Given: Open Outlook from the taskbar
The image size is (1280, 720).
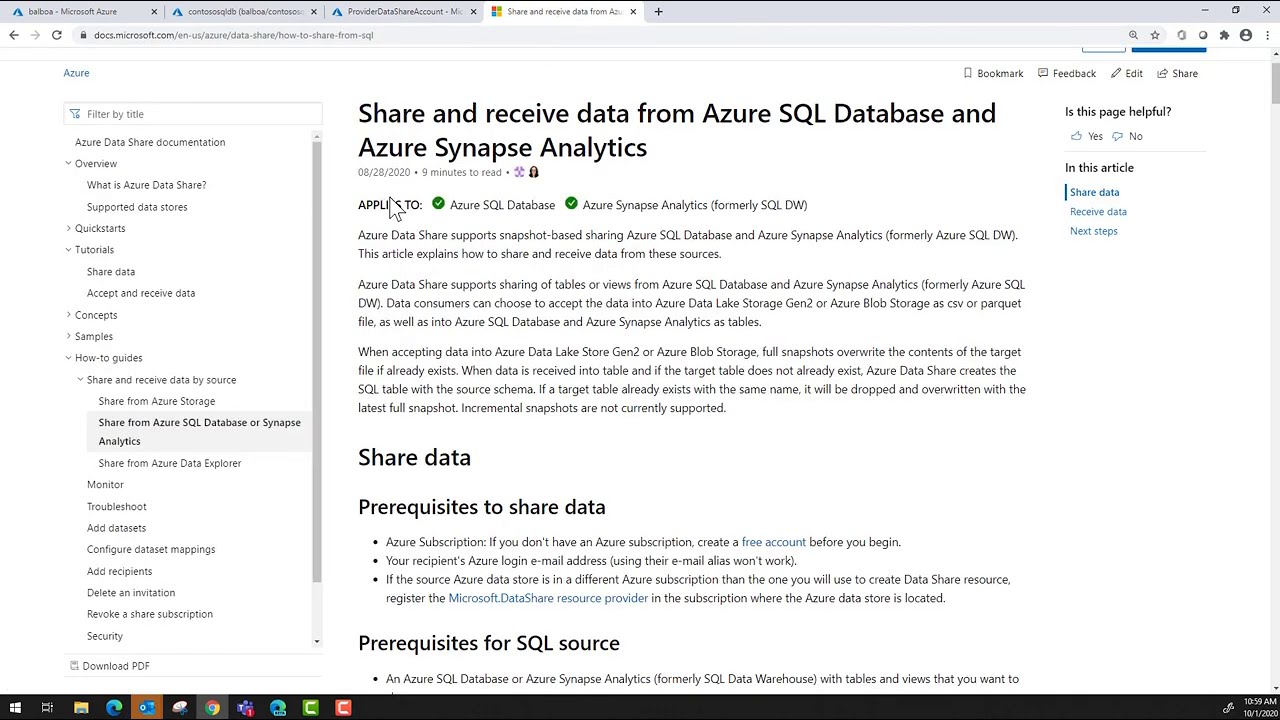Looking at the screenshot, I should [x=147, y=708].
